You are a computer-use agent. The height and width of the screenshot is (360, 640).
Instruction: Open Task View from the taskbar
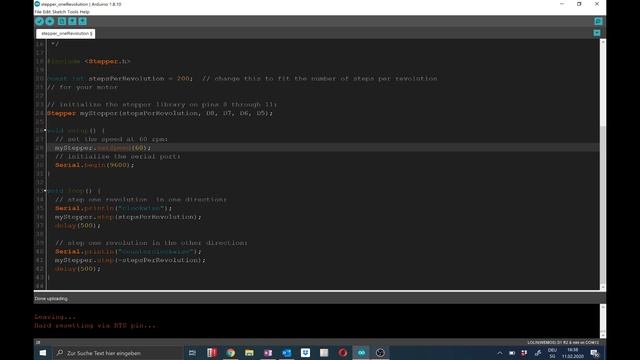click(x=192, y=353)
